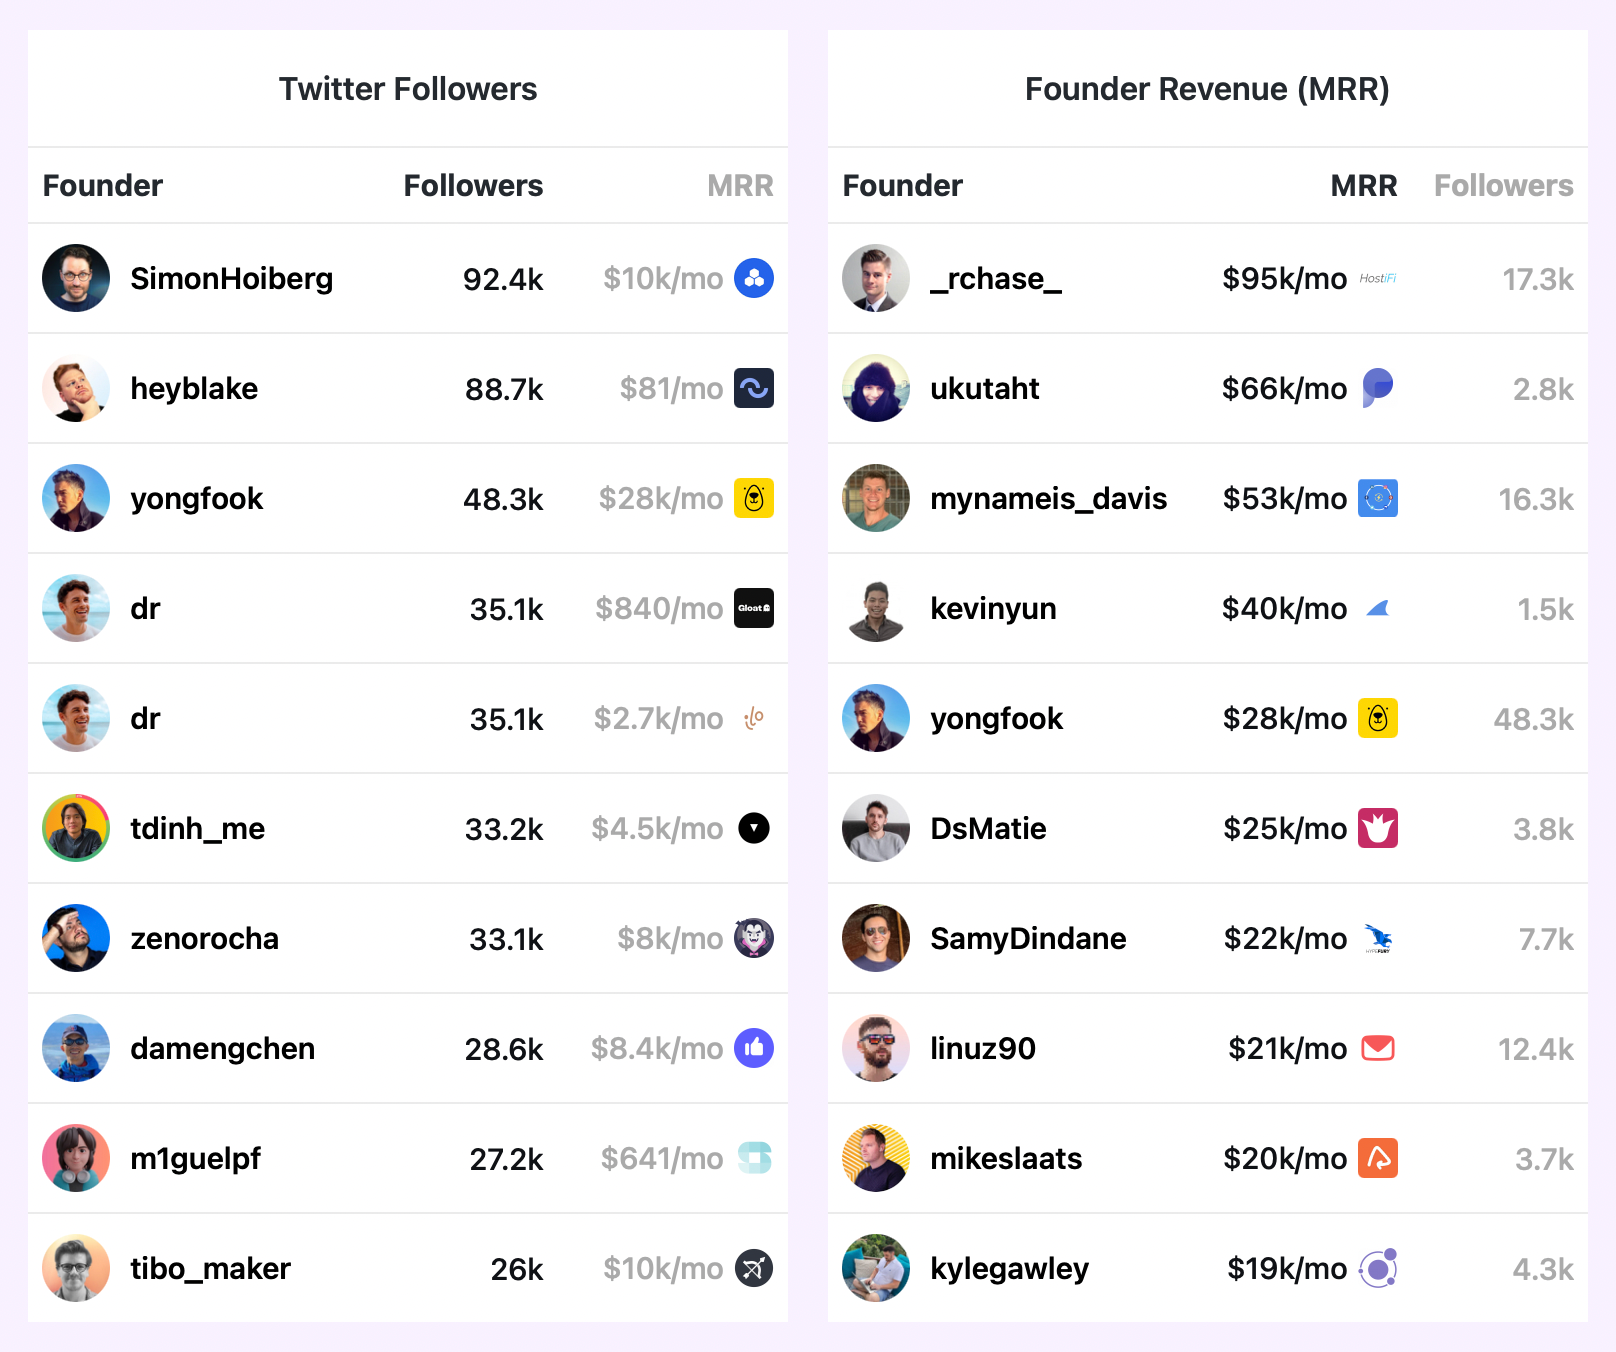Click tibo_maker's avatar photo
The height and width of the screenshot is (1352, 1616).
[76, 1268]
